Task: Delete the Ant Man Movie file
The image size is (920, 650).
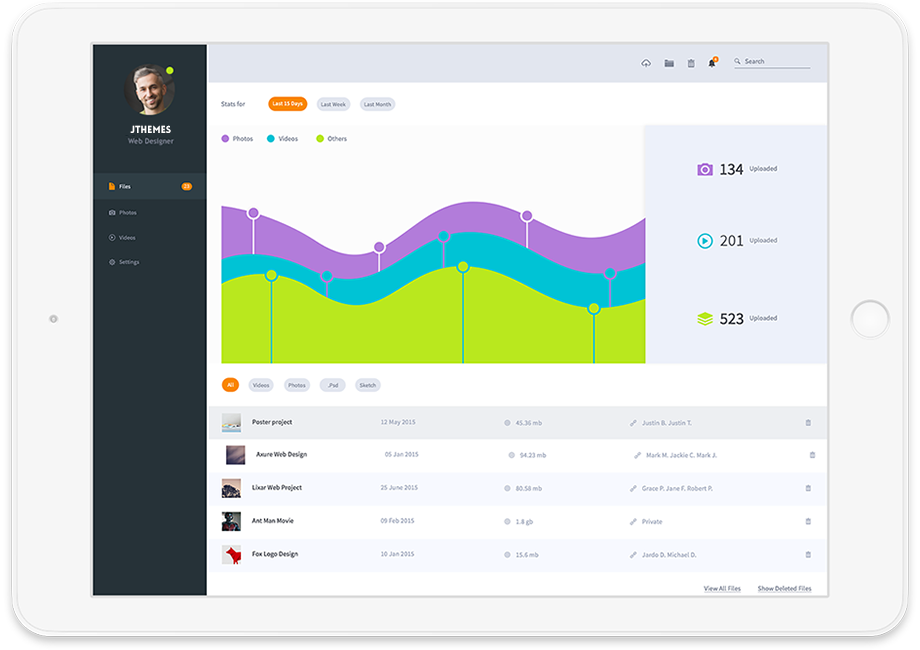Action: tap(808, 521)
